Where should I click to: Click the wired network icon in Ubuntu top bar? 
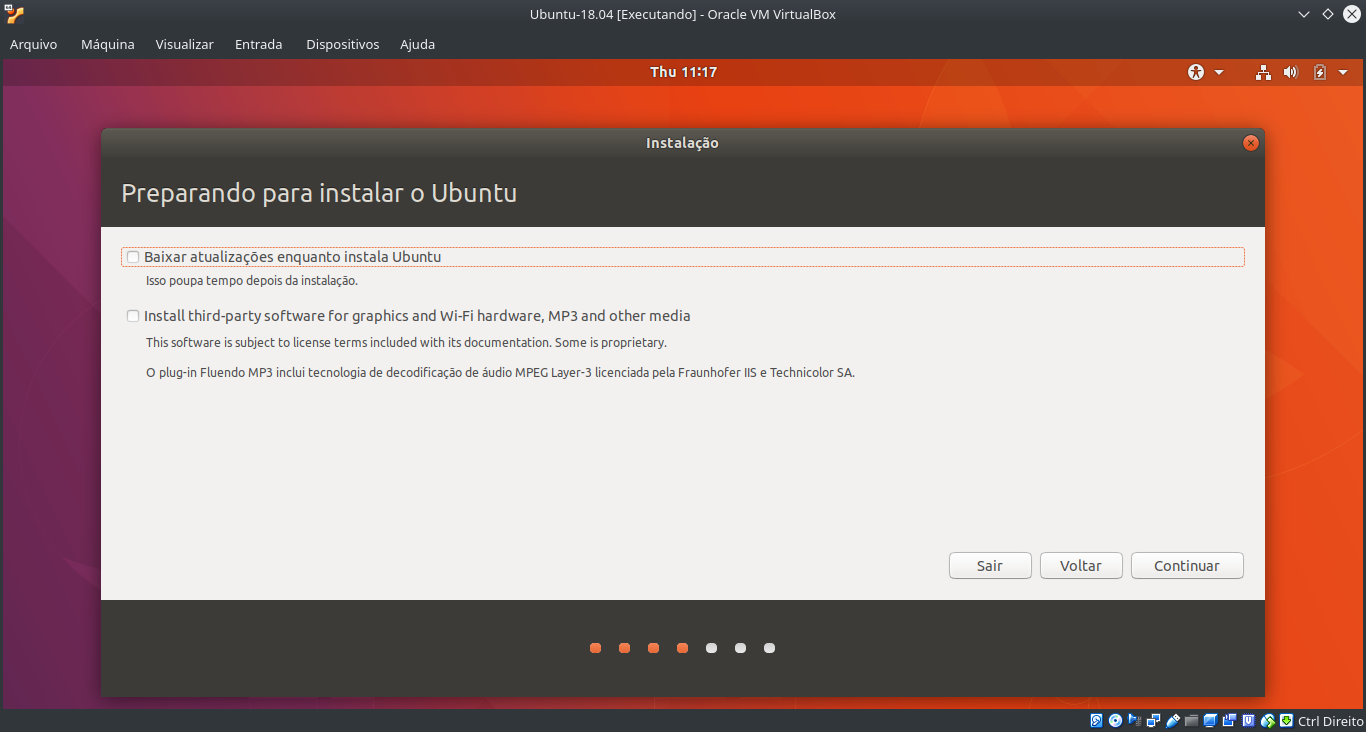click(x=1264, y=72)
